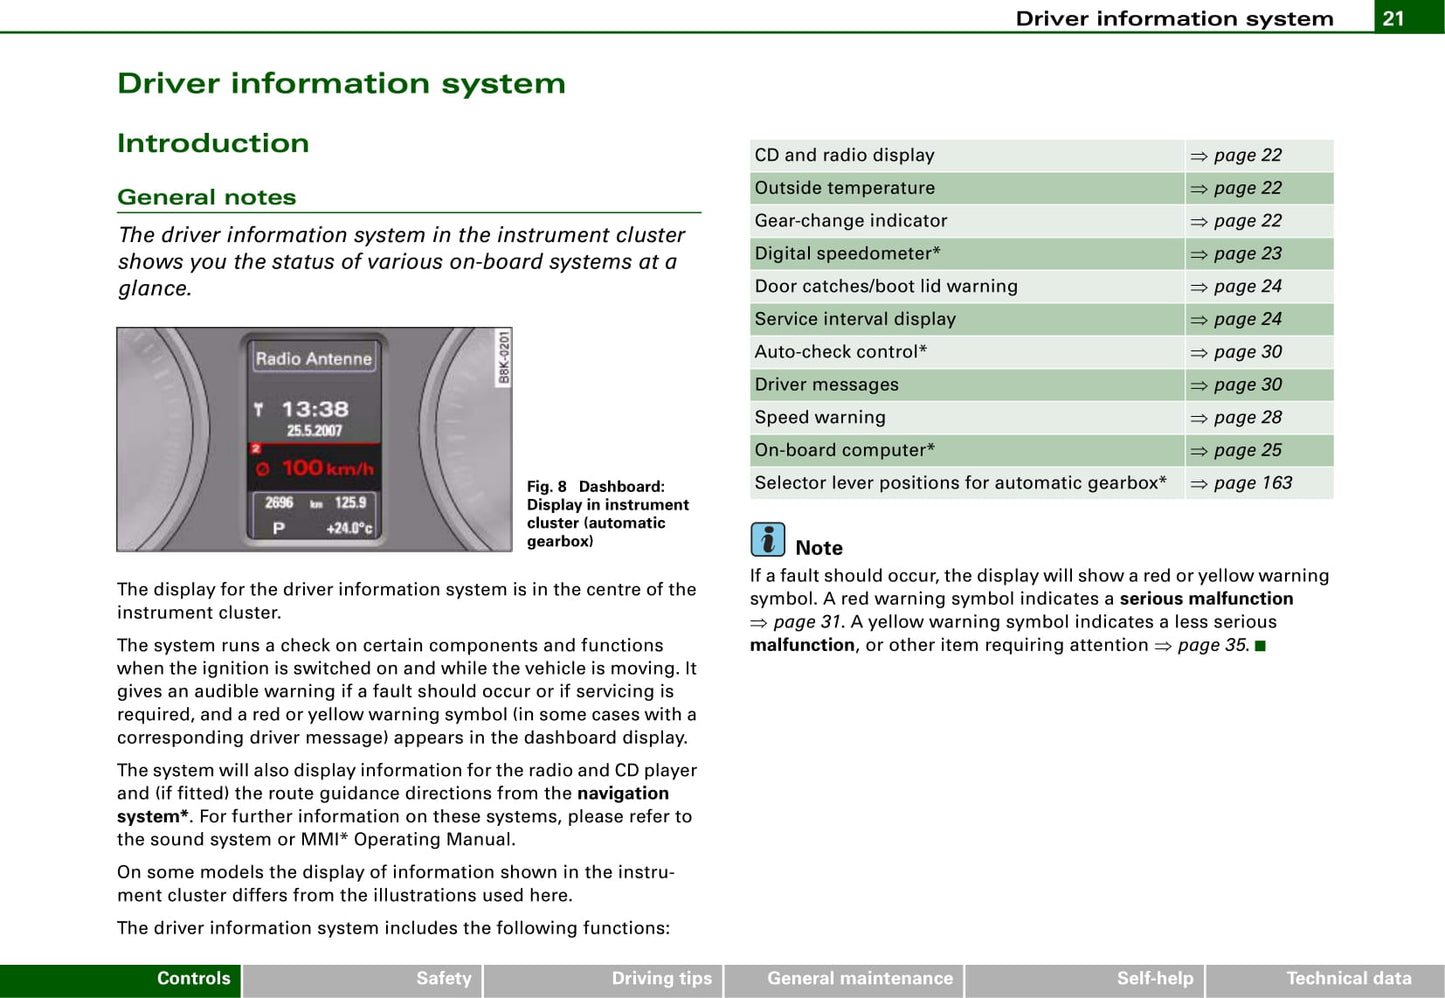Go to General maintenance tab
This screenshot has width=1445, height=998.
pos(844,980)
